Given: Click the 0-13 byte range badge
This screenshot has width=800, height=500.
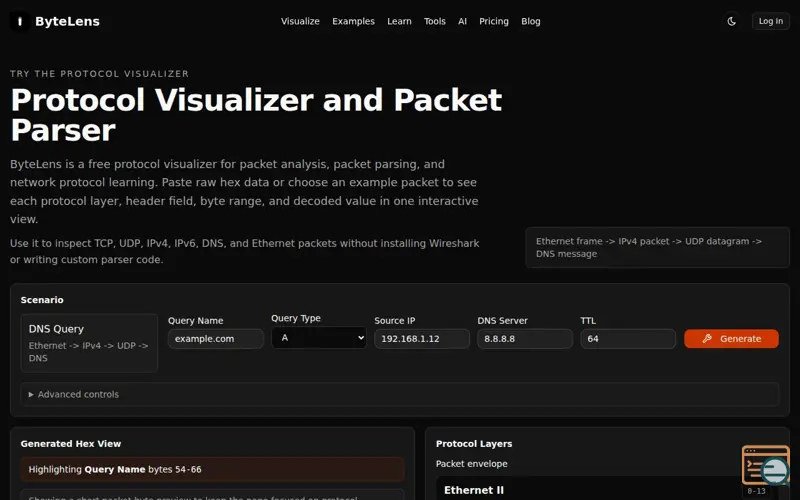Looking at the screenshot, I should pyautogui.click(x=756, y=491).
